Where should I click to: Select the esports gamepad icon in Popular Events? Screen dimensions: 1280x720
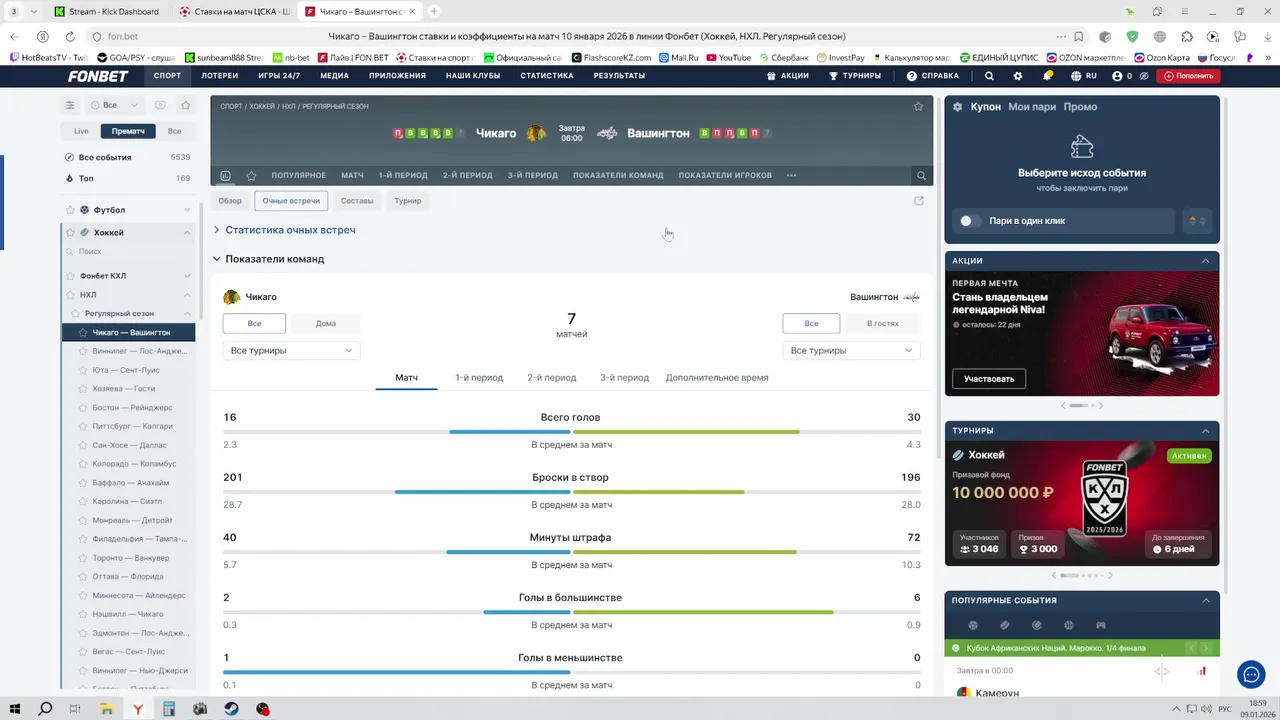click(1101, 625)
